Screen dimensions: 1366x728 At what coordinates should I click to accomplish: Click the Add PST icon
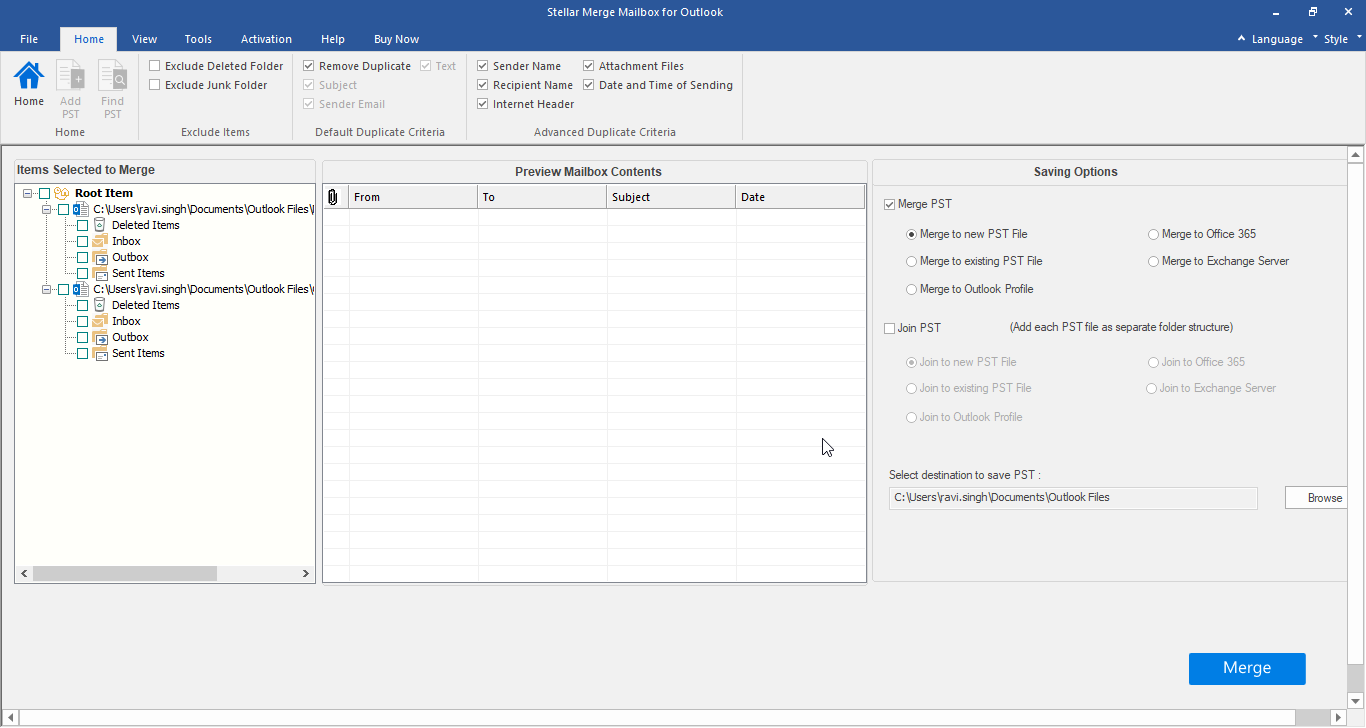point(70,75)
